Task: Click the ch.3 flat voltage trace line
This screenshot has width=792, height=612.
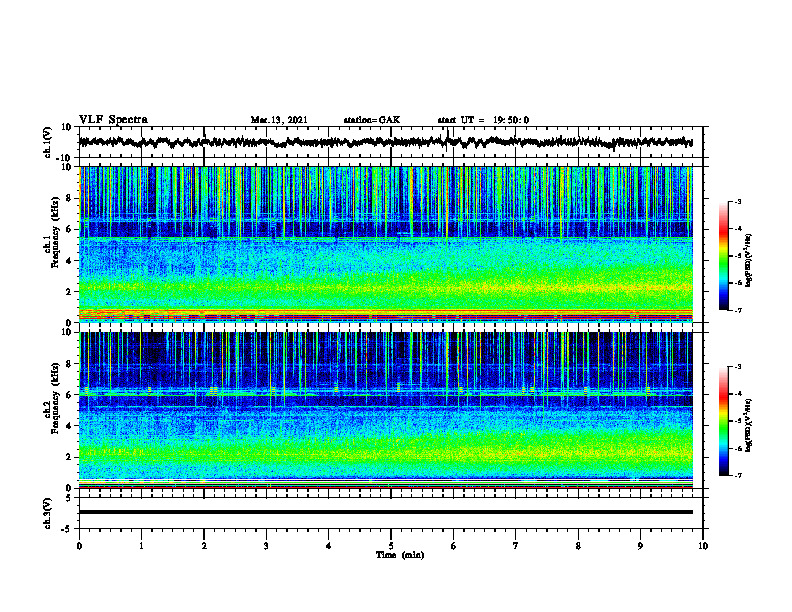Action: pos(386,512)
